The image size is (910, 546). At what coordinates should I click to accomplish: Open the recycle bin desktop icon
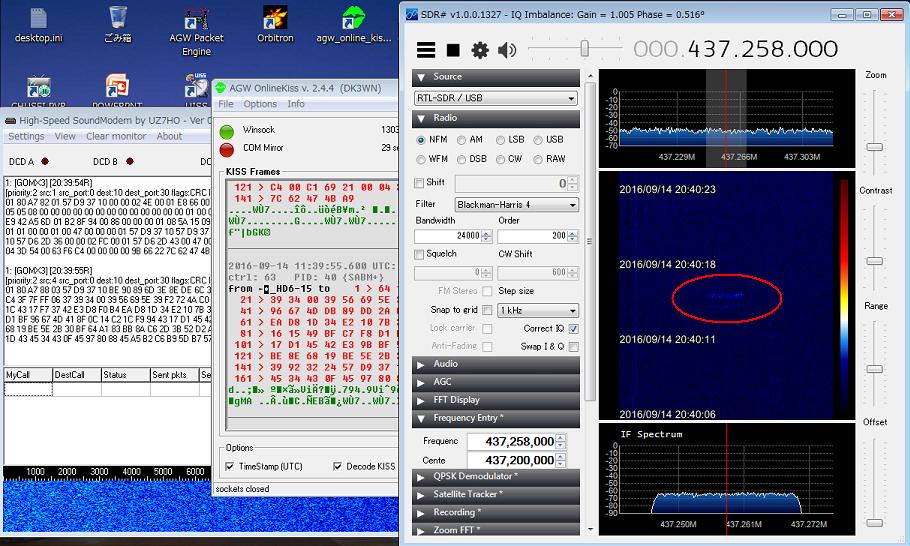[118, 26]
